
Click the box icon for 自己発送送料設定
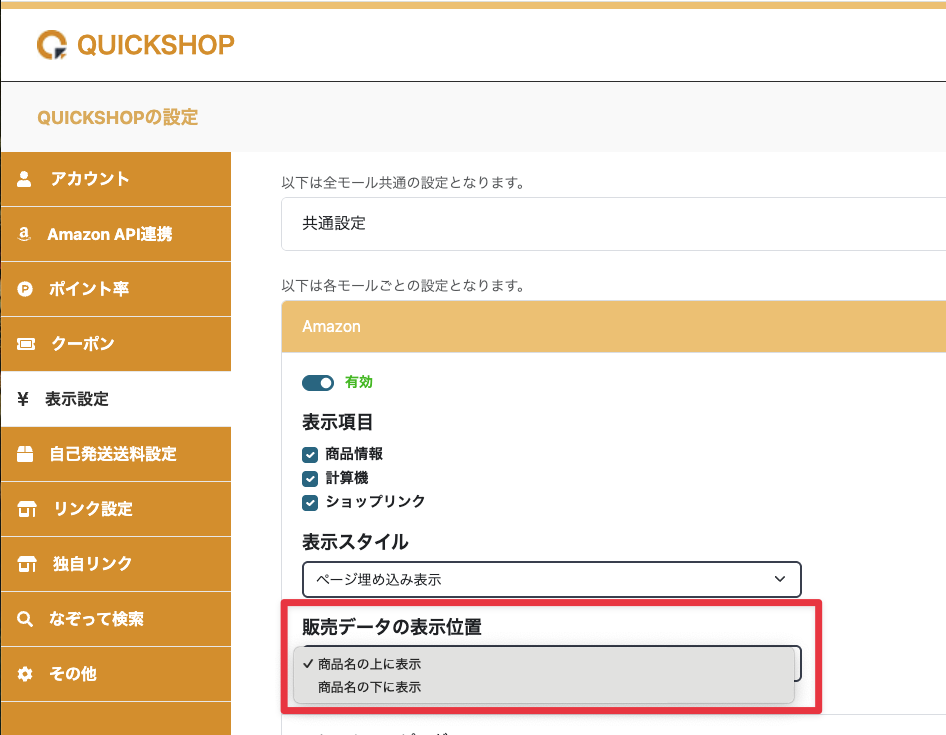26,454
